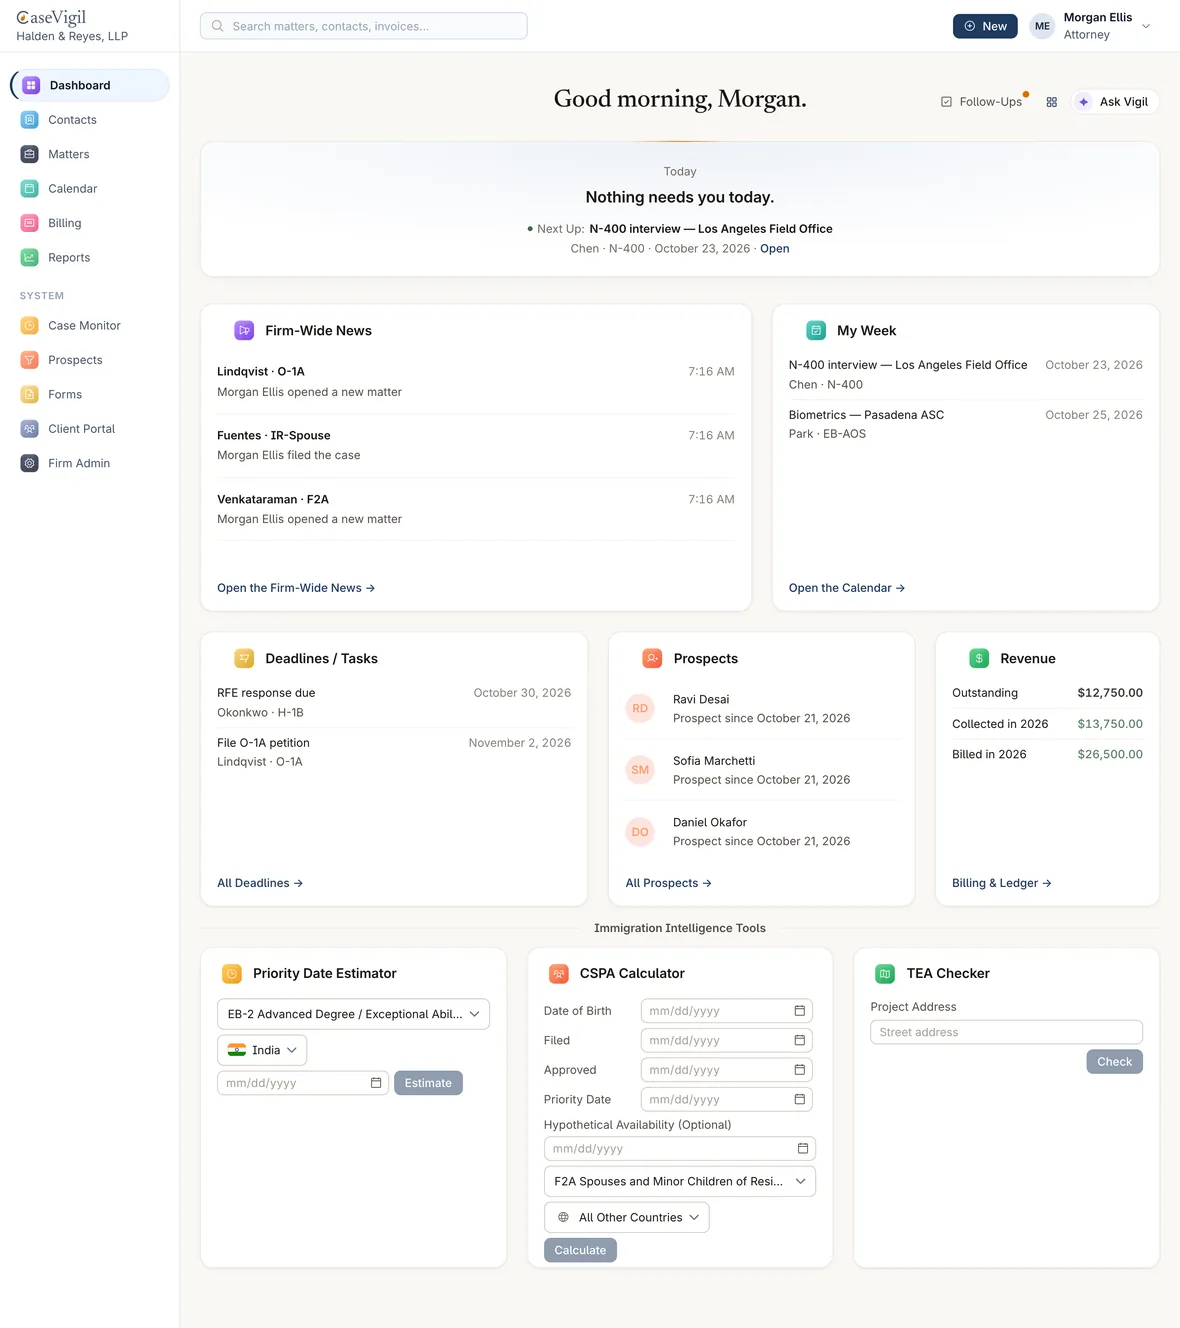
Task: Click the Prospects card icon
Action: coord(652,658)
